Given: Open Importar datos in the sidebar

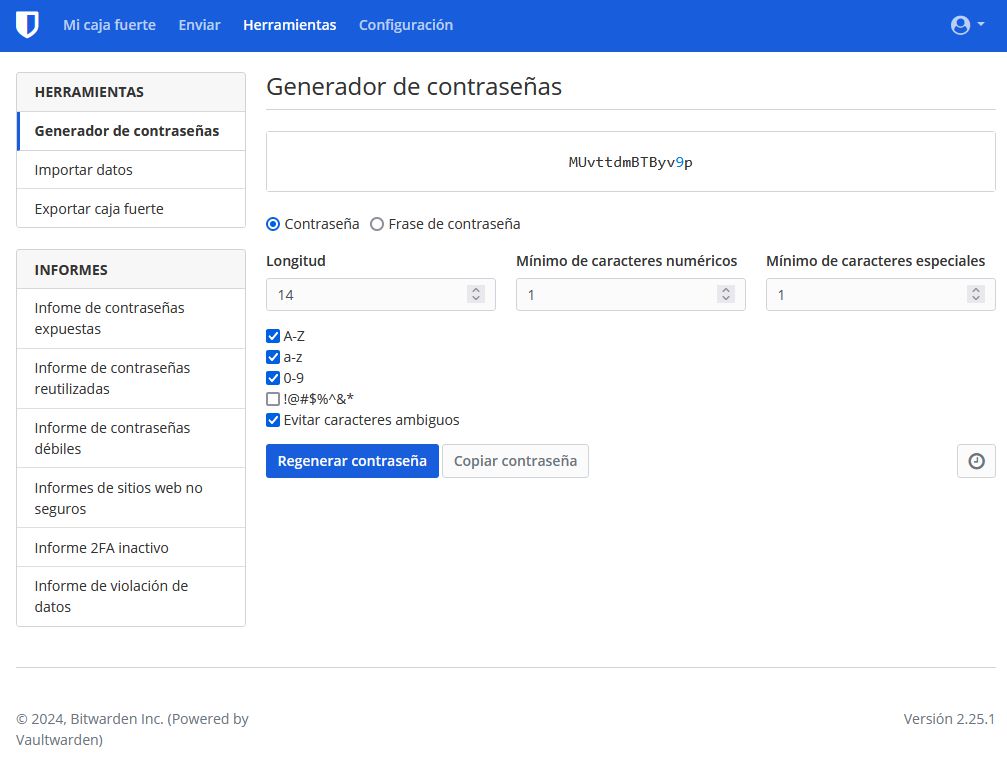Looking at the screenshot, I should 84,170.
